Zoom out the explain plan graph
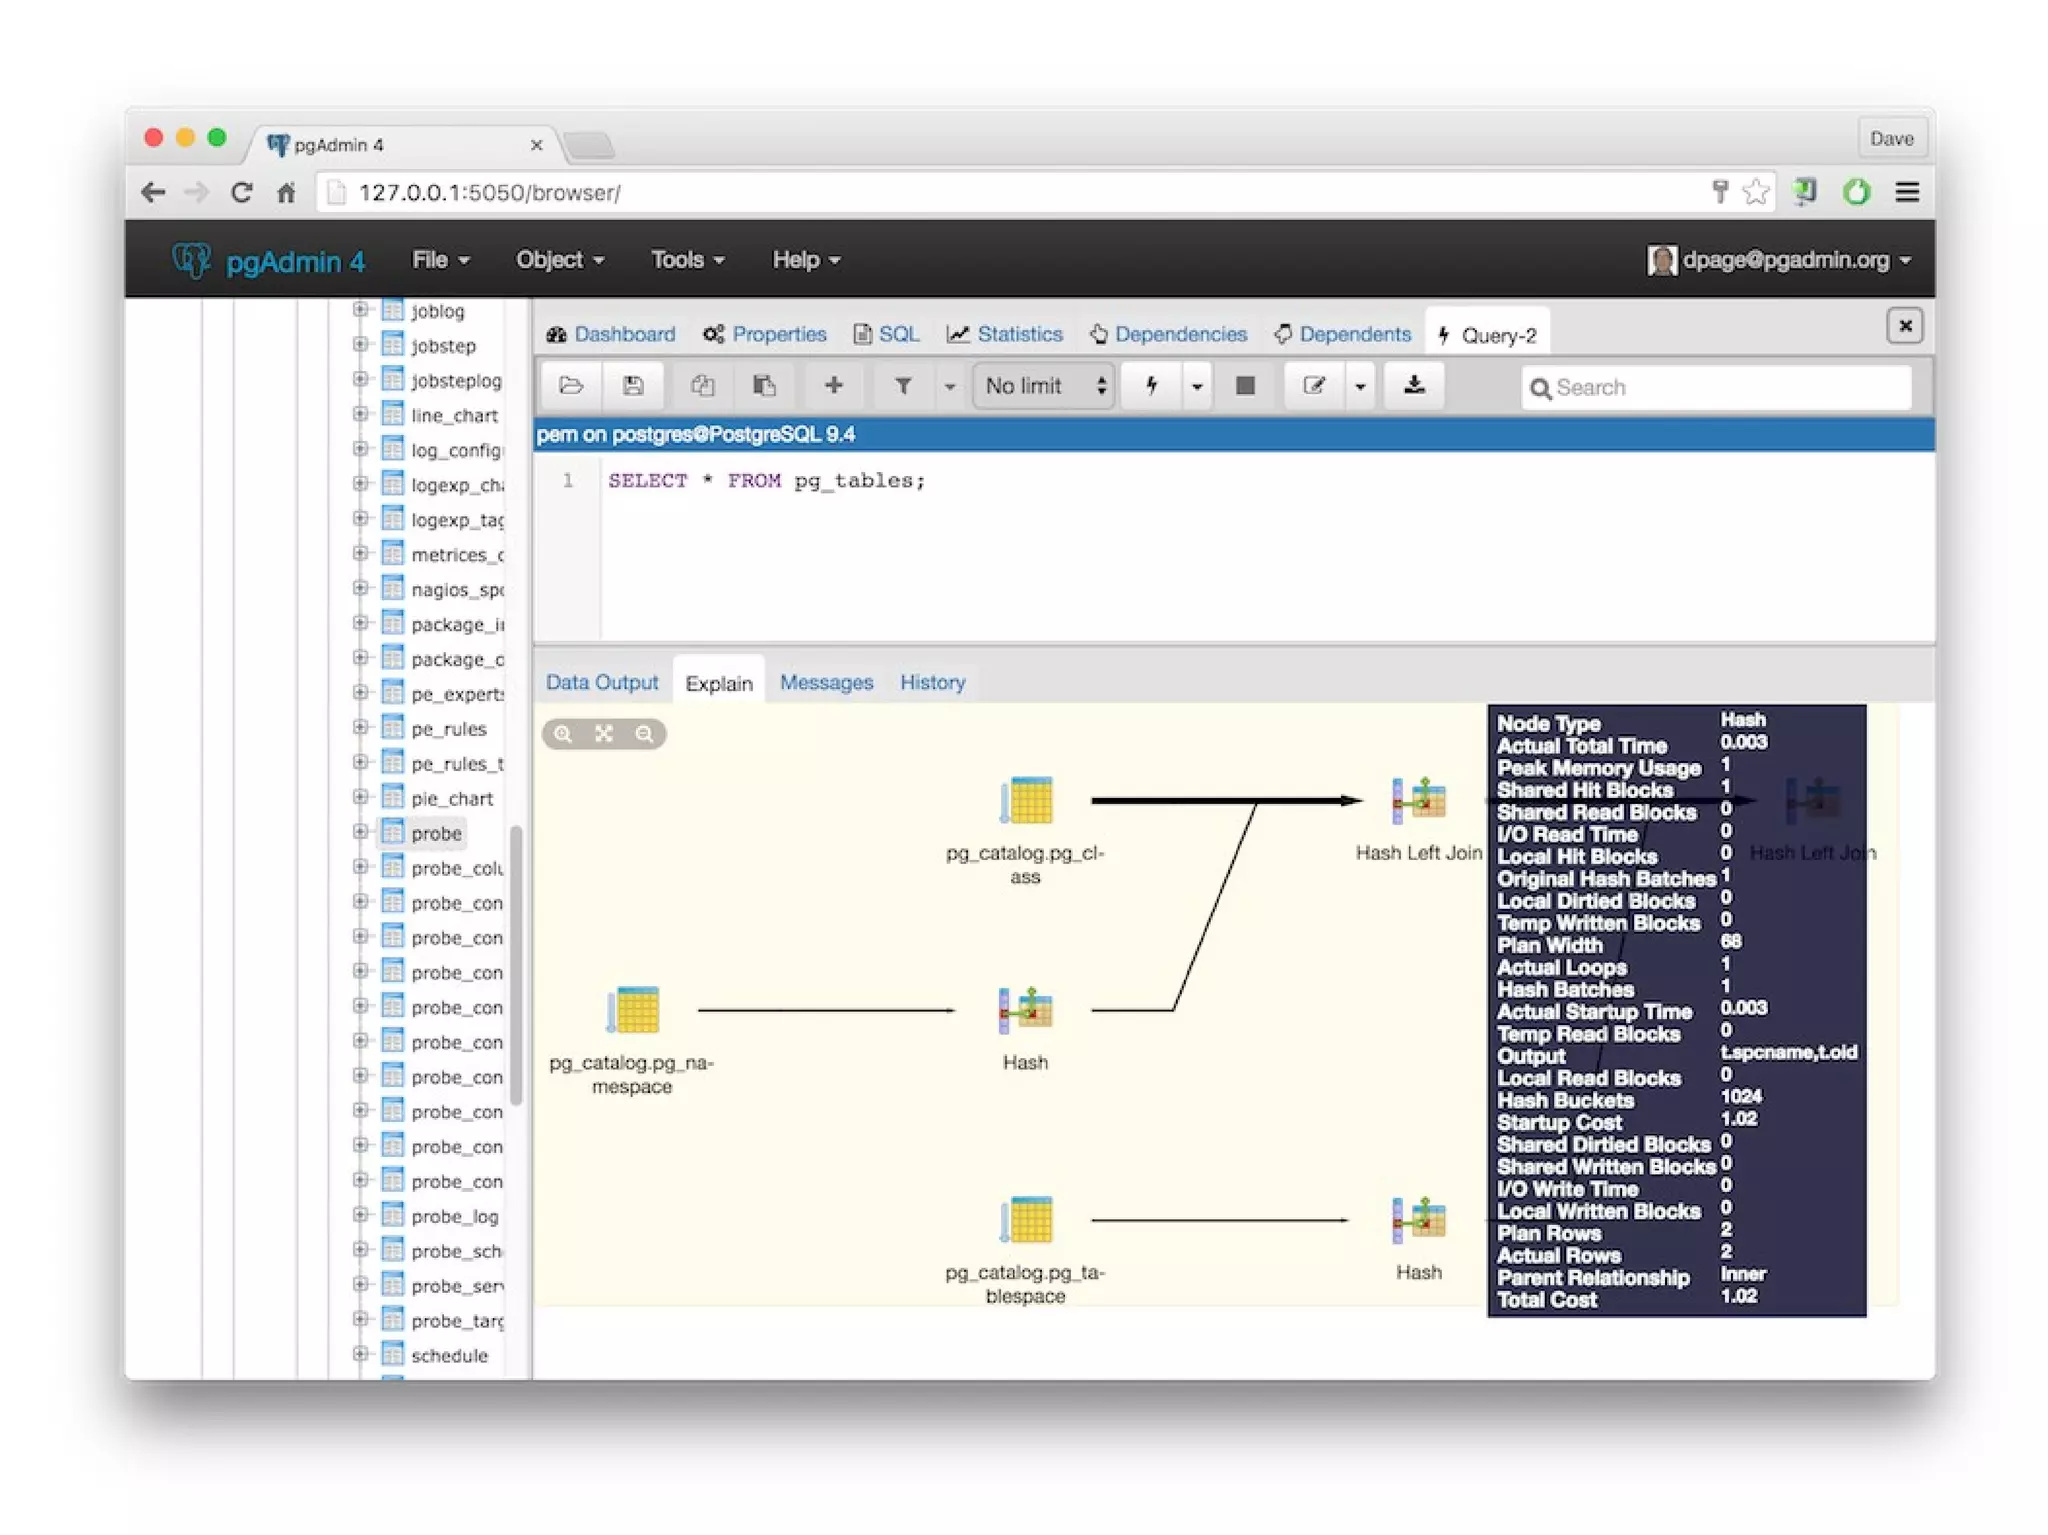 click(x=645, y=734)
